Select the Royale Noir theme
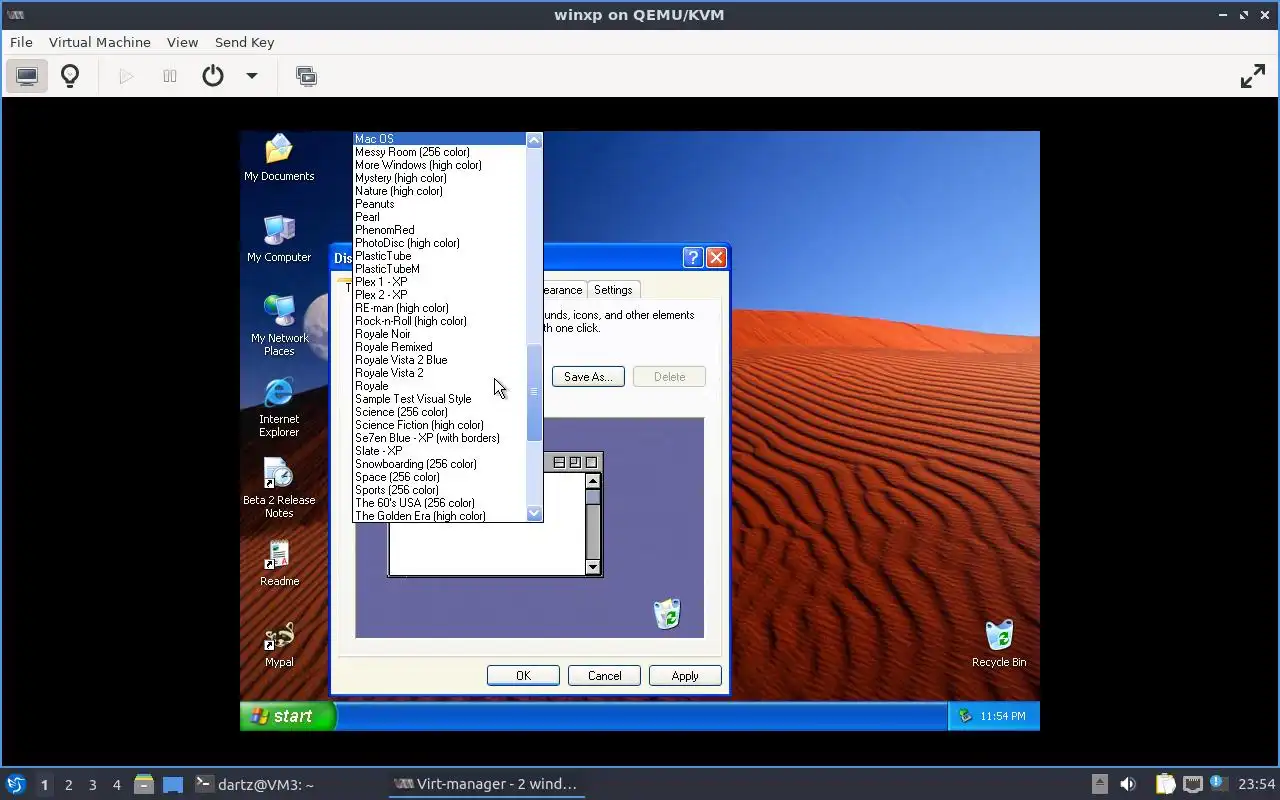 point(440,334)
